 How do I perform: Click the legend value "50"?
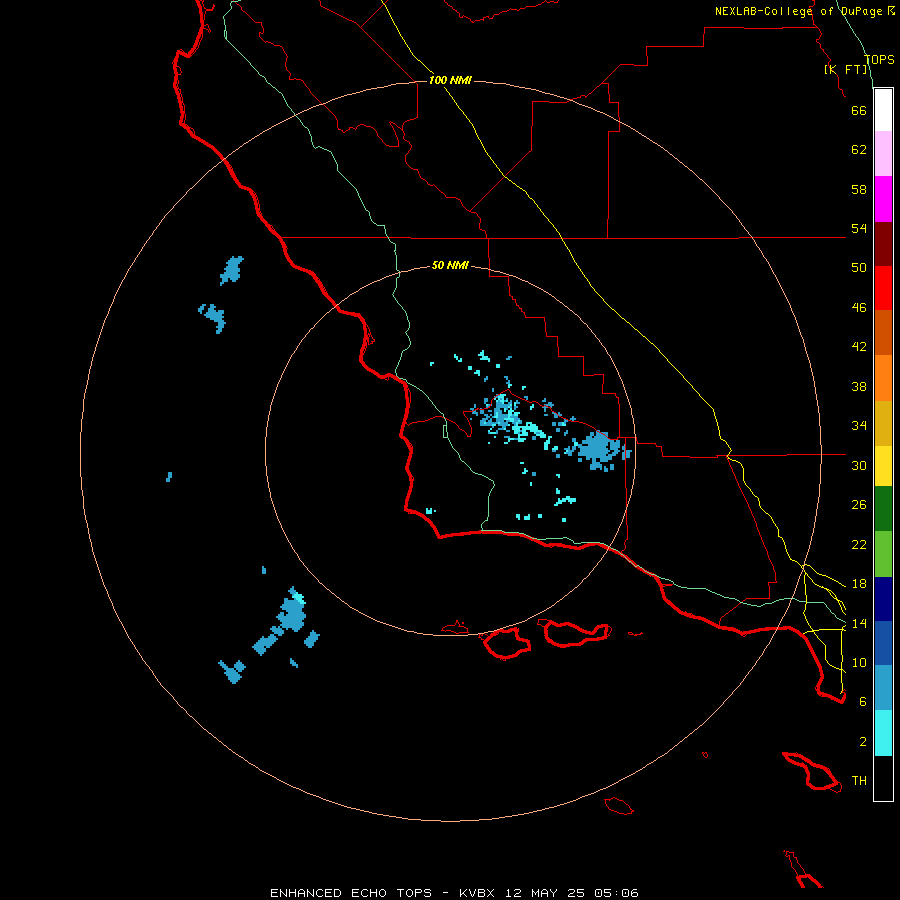pyautogui.click(x=859, y=268)
